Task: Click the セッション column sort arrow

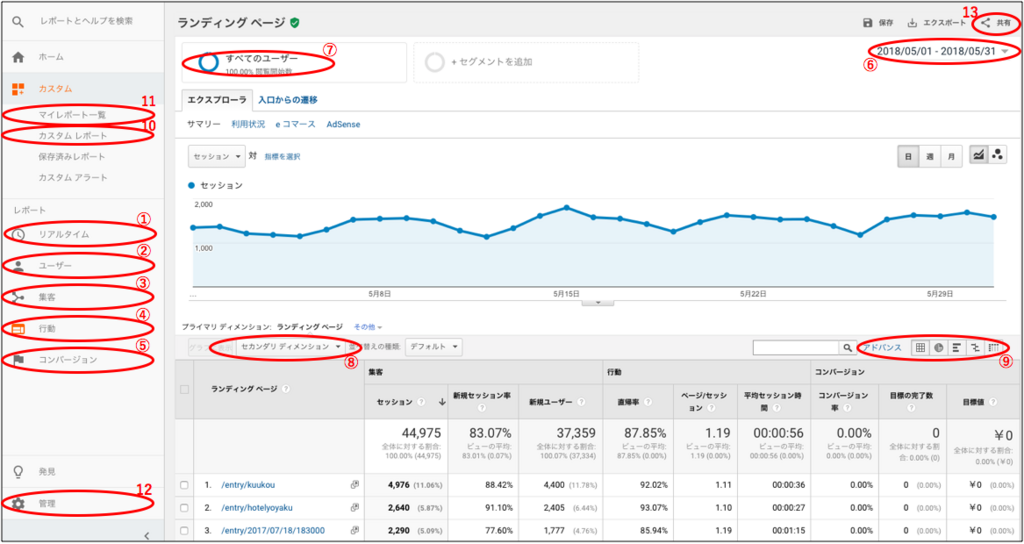Action: (442, 402)
